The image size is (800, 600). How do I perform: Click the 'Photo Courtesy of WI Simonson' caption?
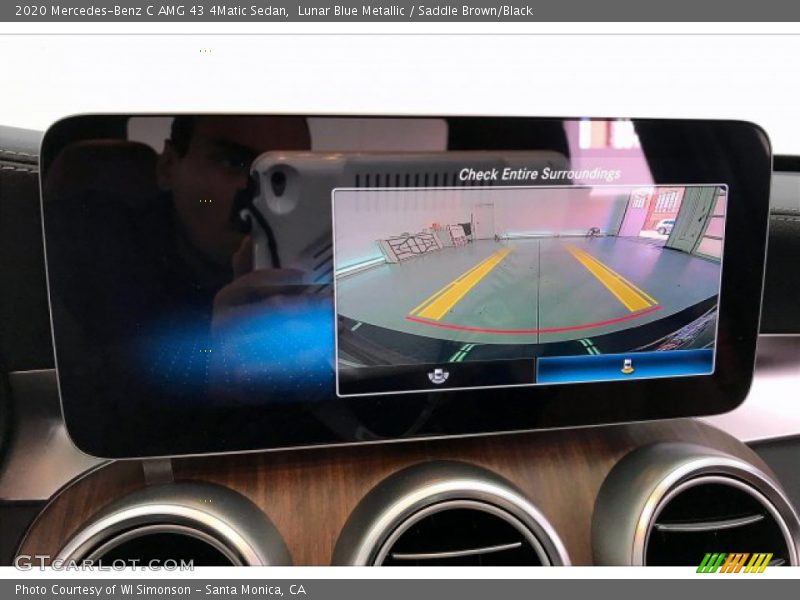coord(103,590)
